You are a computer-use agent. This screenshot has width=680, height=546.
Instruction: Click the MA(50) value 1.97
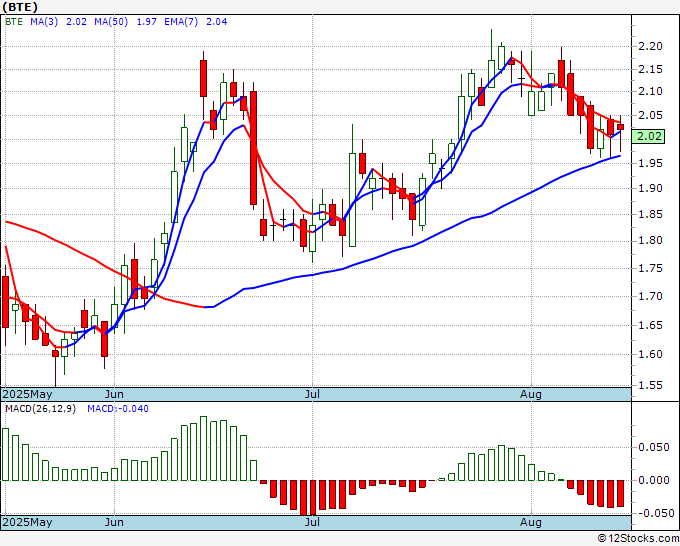pyautogui.click(x=147, y=22)
